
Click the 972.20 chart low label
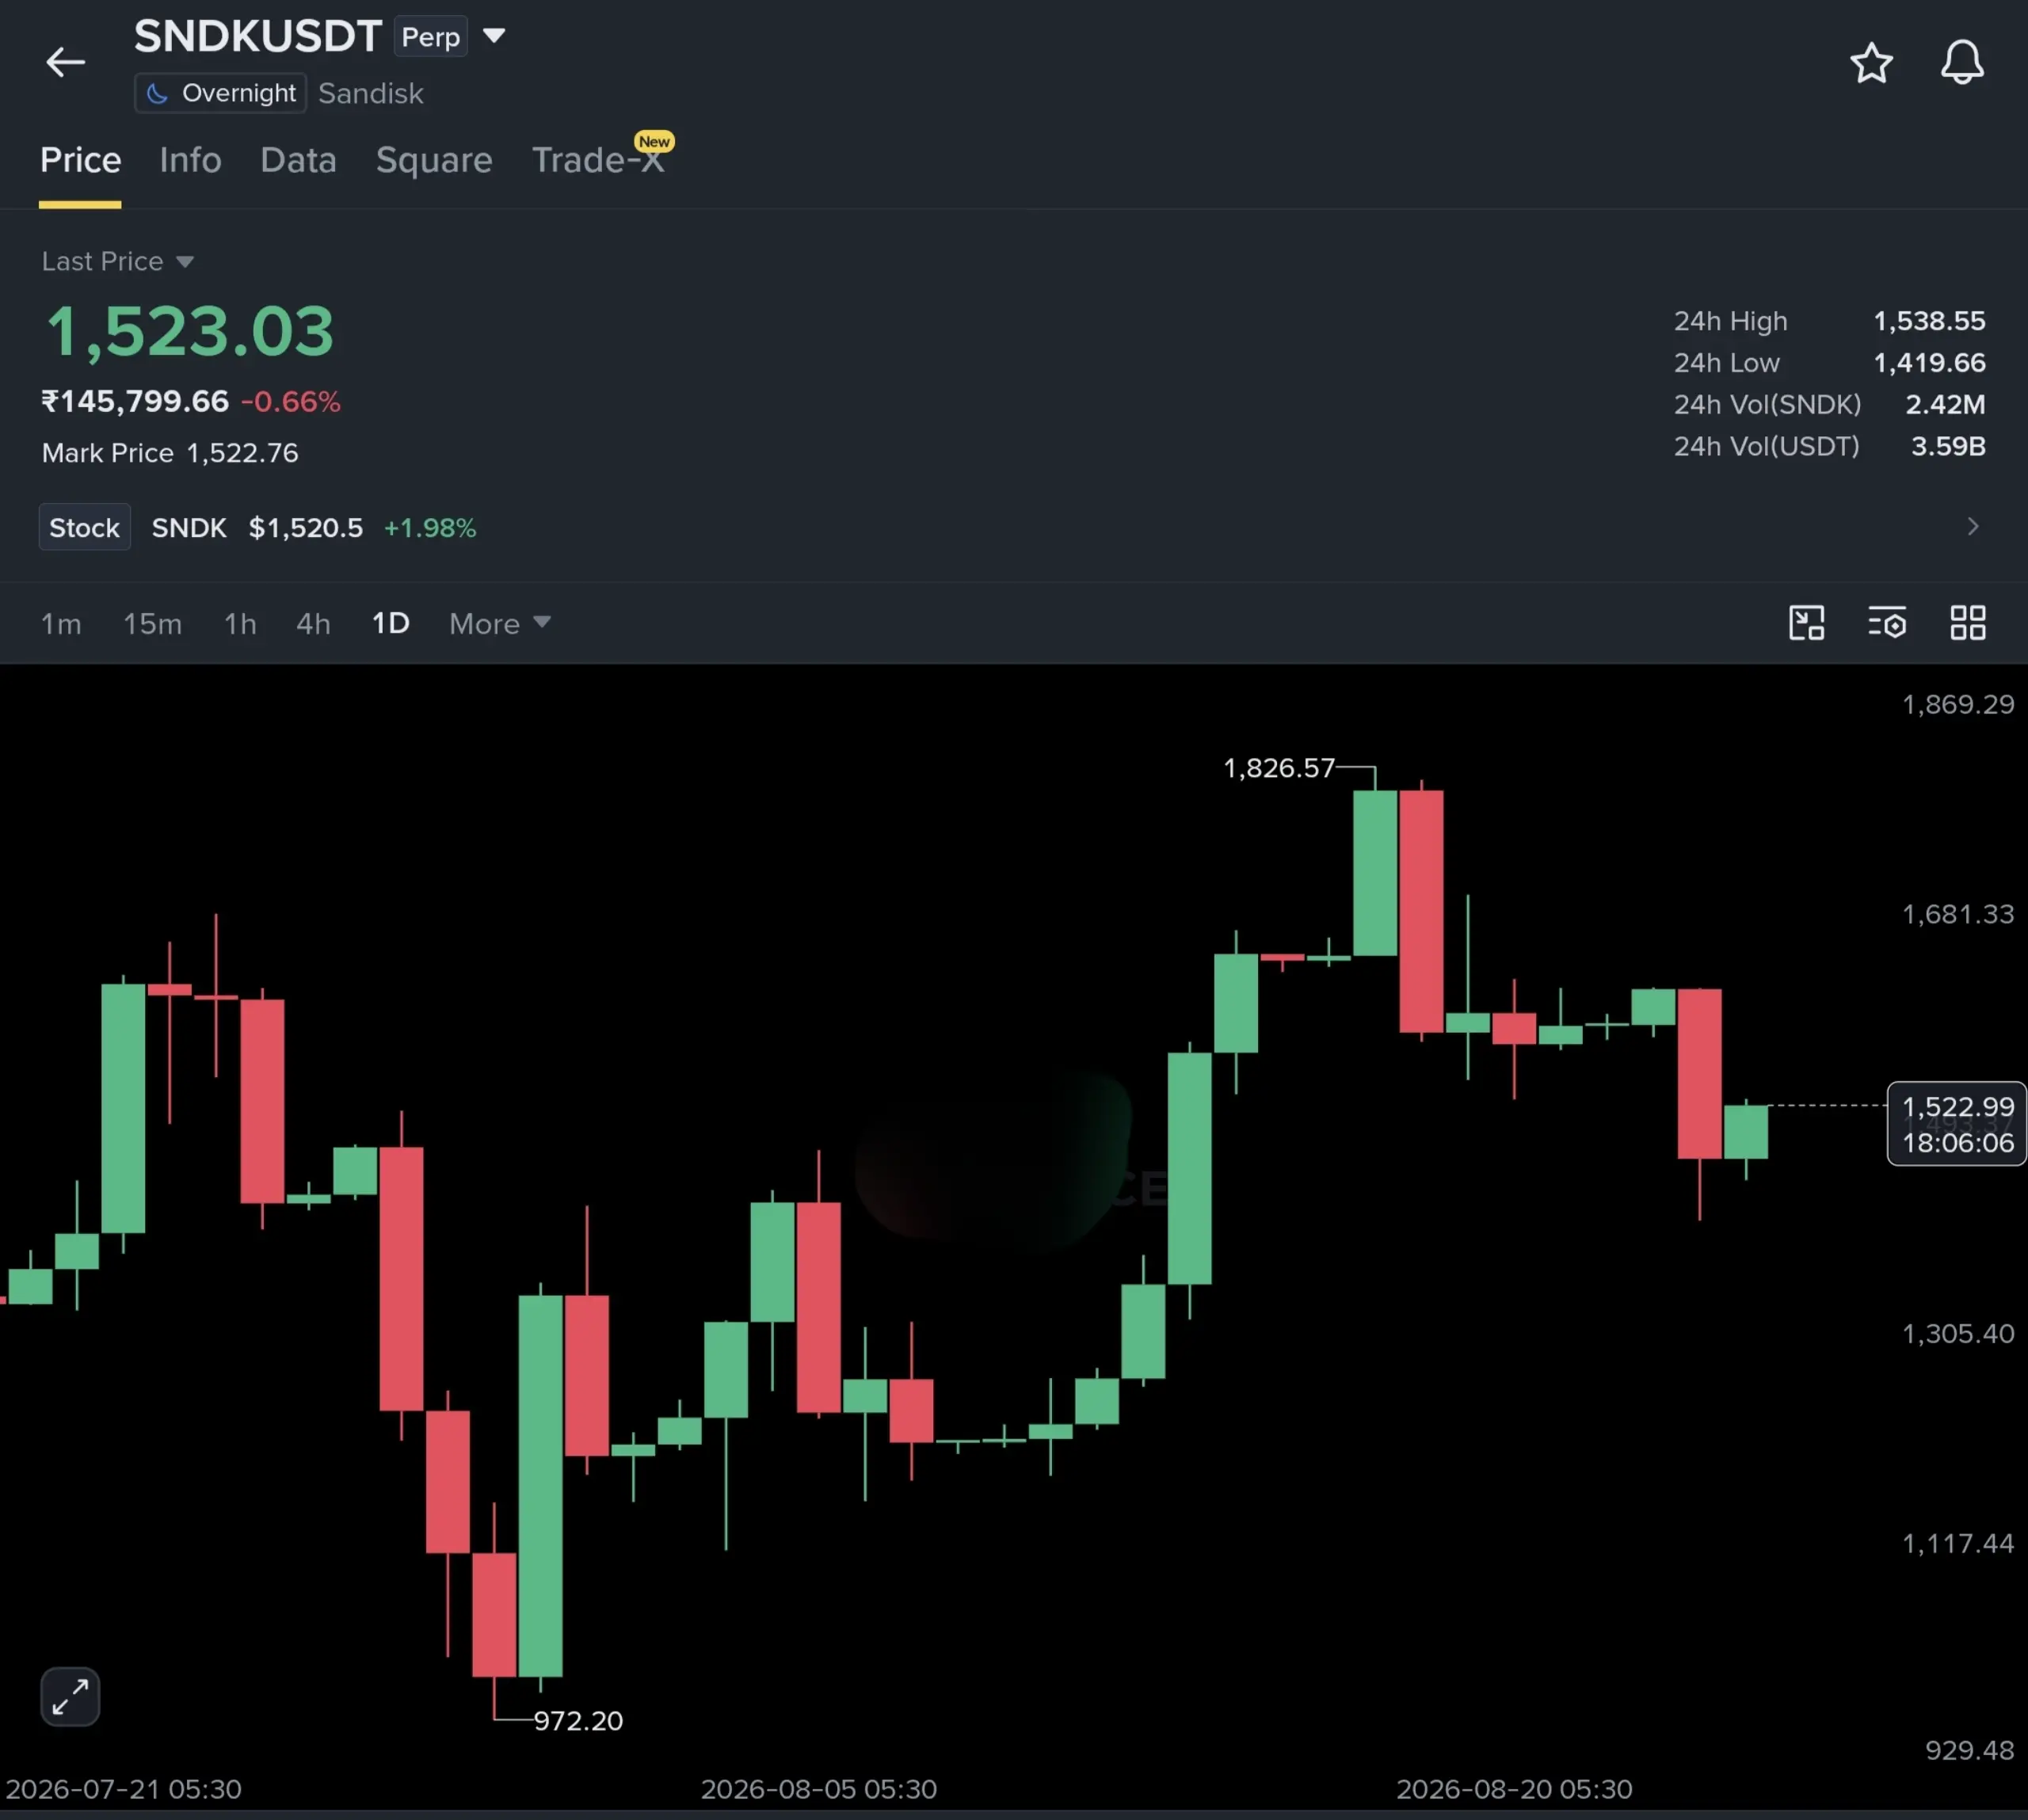click(x=578, y=1721)
